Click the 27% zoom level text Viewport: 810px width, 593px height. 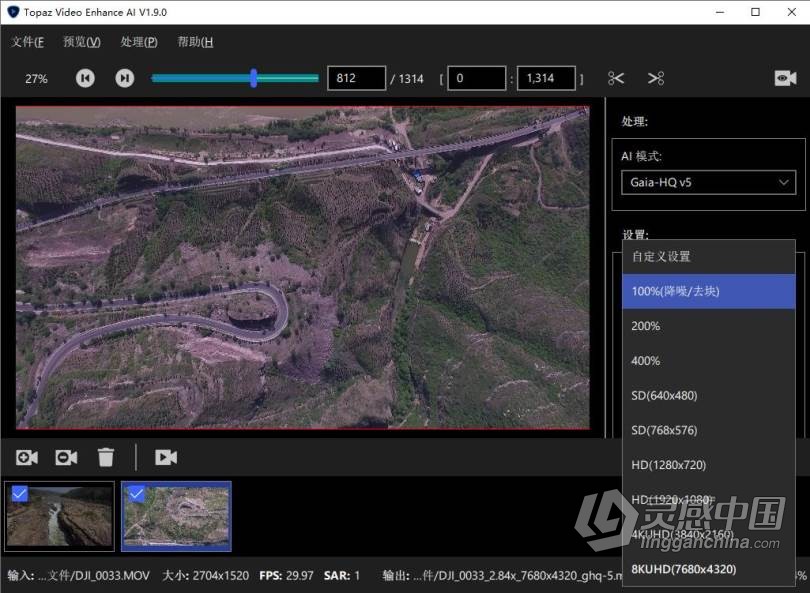point(36,79)
